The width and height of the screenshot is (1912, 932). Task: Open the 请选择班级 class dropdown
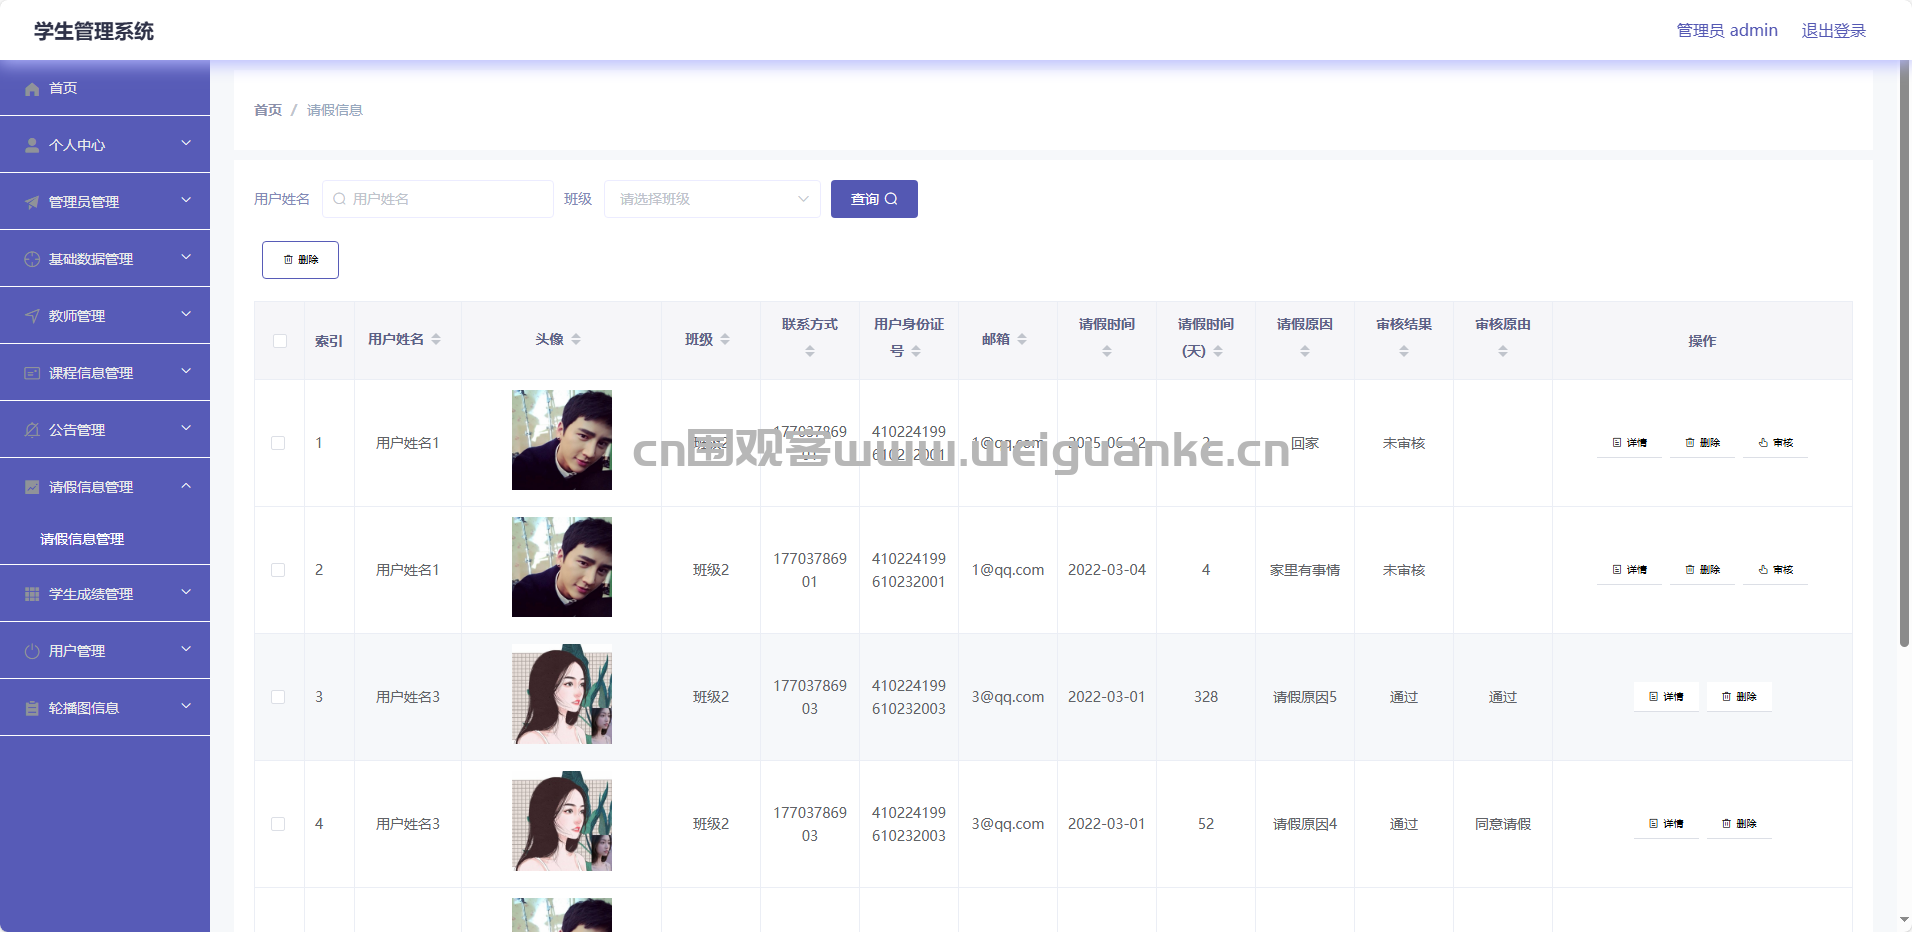(x=712, y=199)
